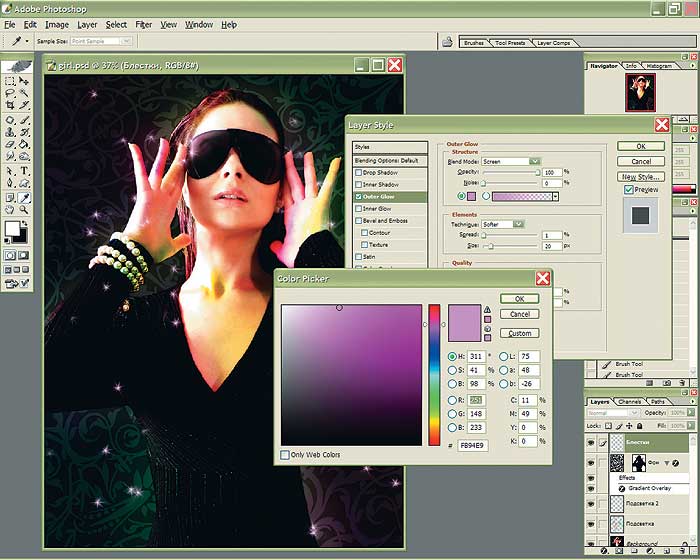Viewport: 700px width, 560px height.
Task: Select the Move tool
Action: [x=24, y=81]
